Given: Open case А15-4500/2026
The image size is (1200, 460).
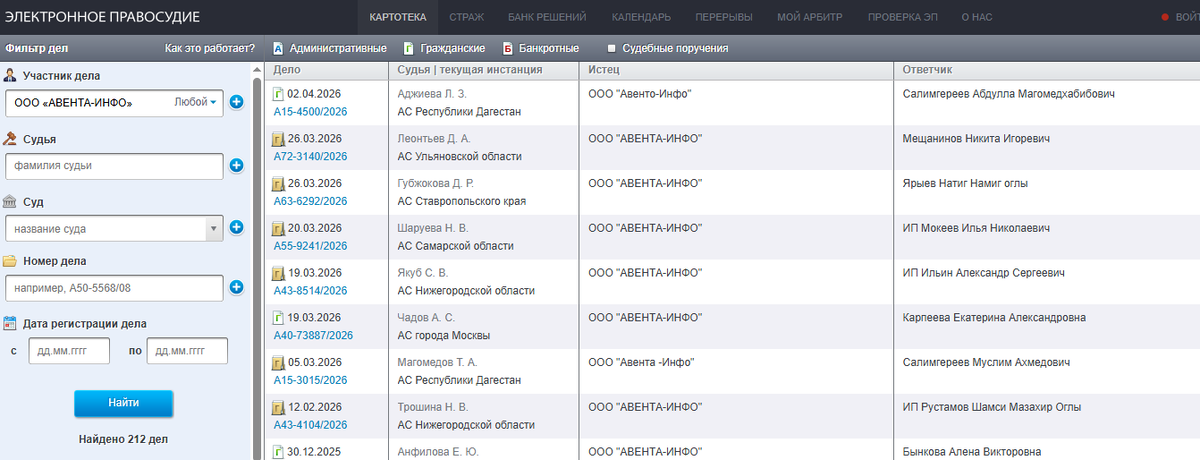Looking at the screenshot, I should pos(311,112).
